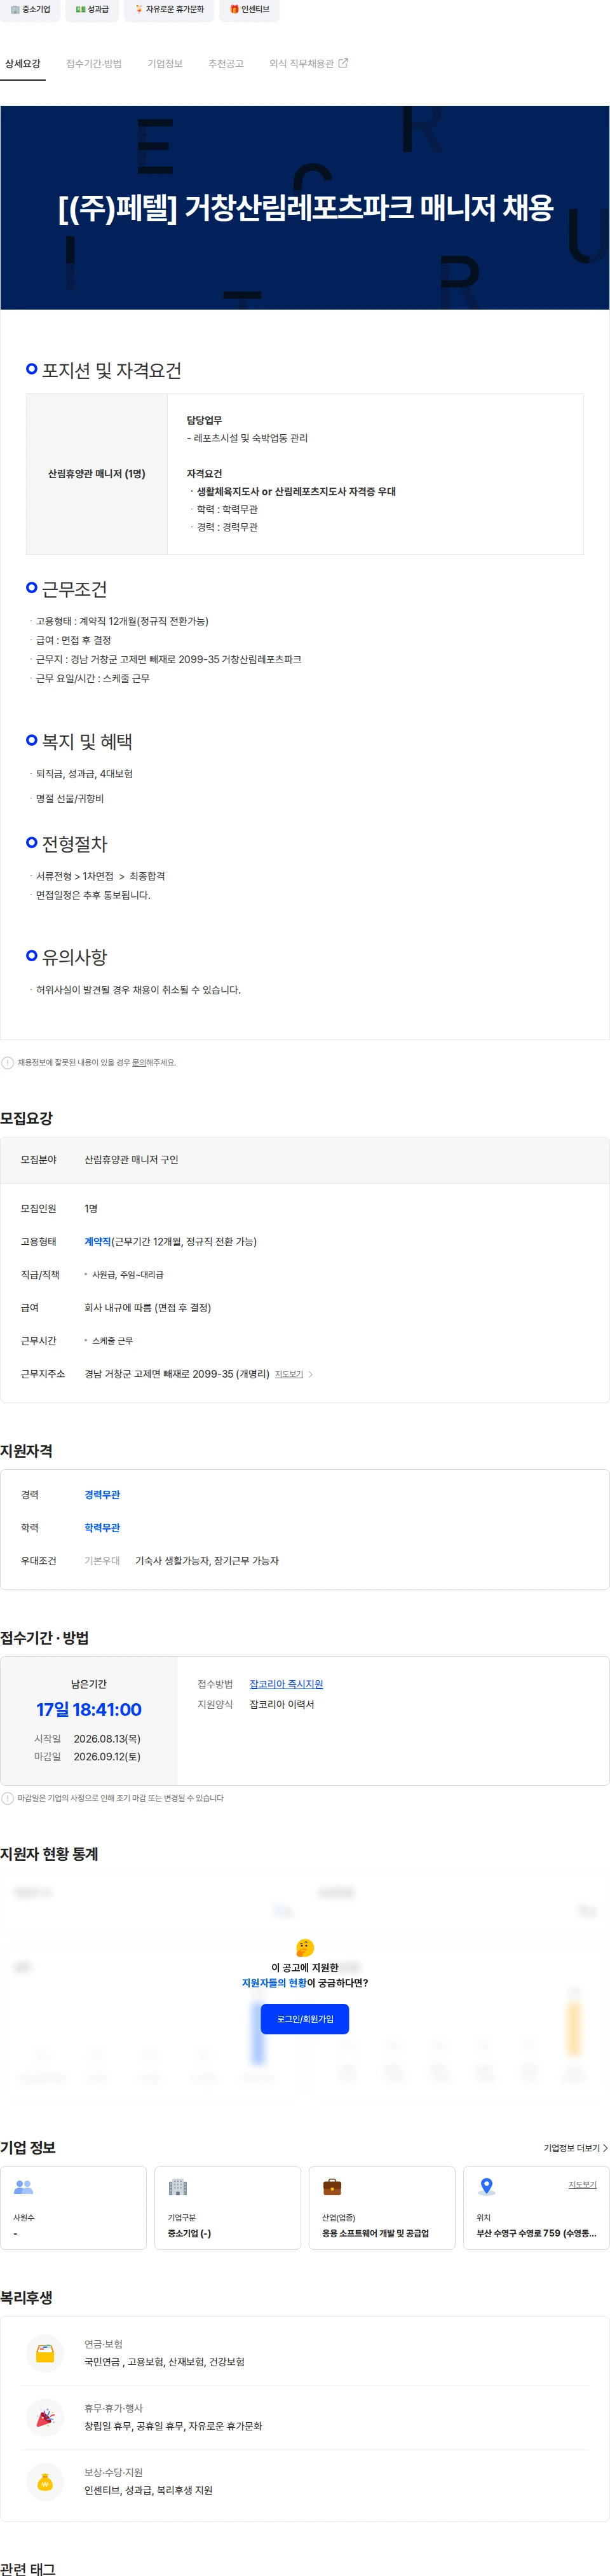The width and height of the screenshot is (610, 2576).
Task: Click the blue bullet beside 유의사항
Action: [32, 956]
